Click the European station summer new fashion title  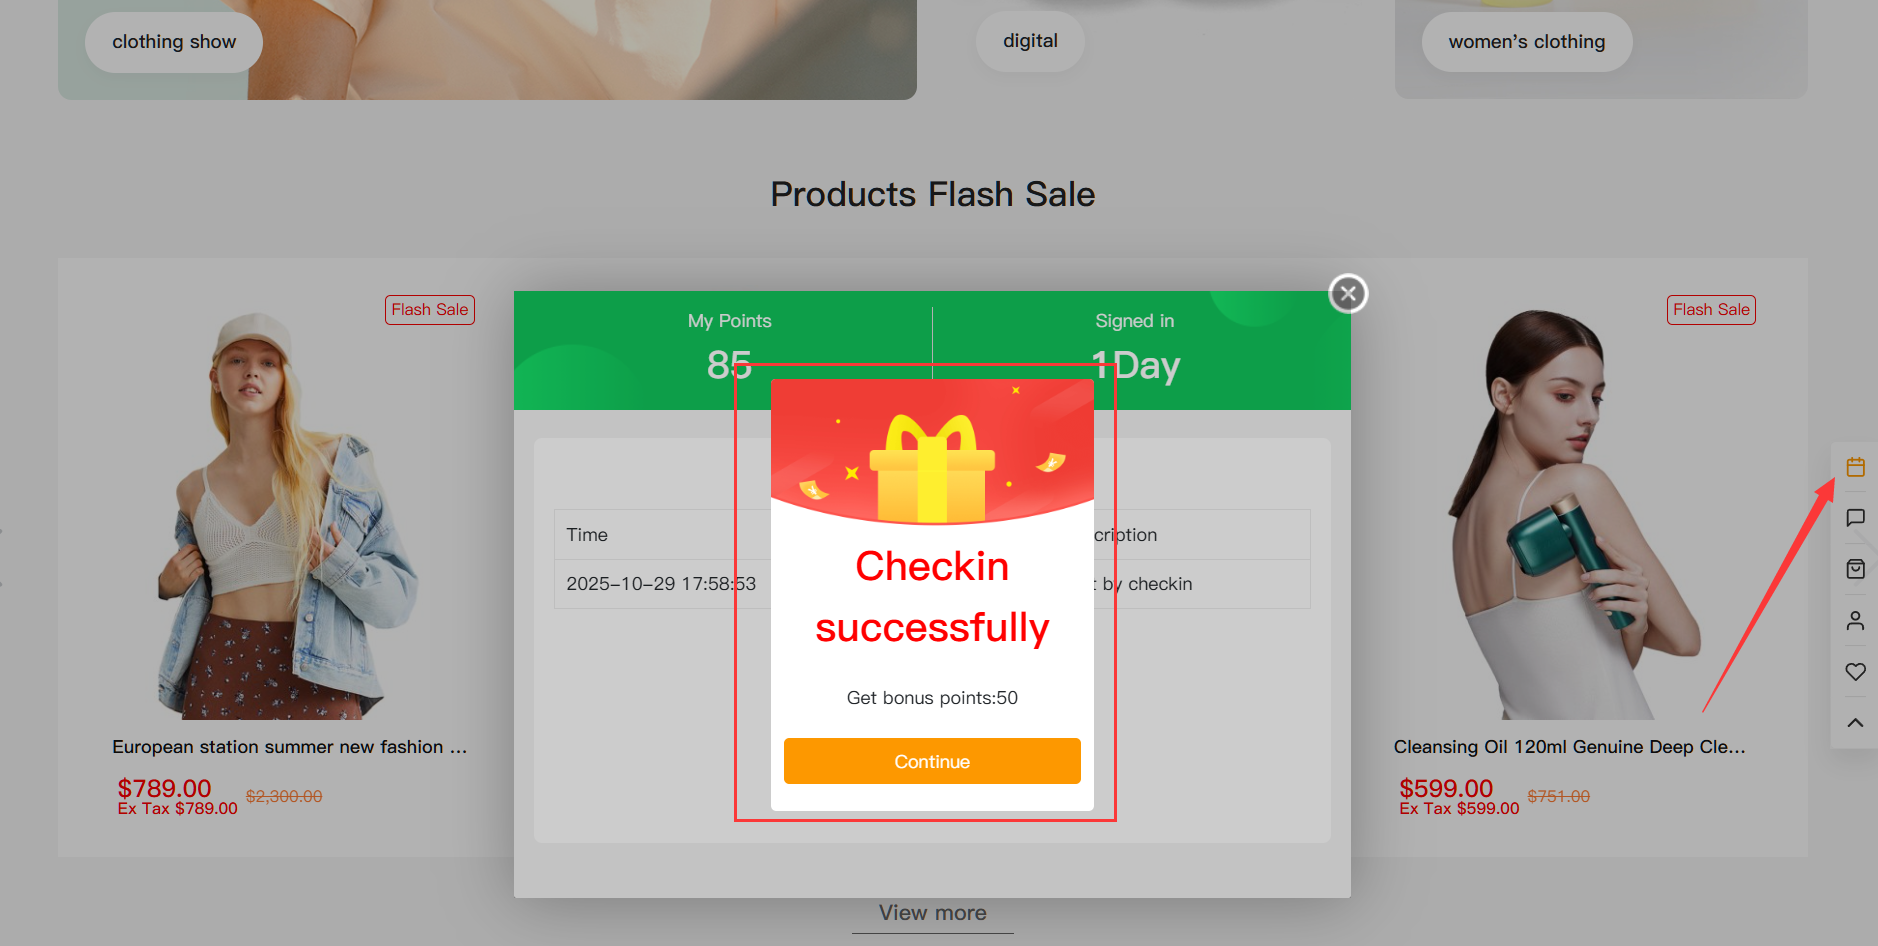289,747
